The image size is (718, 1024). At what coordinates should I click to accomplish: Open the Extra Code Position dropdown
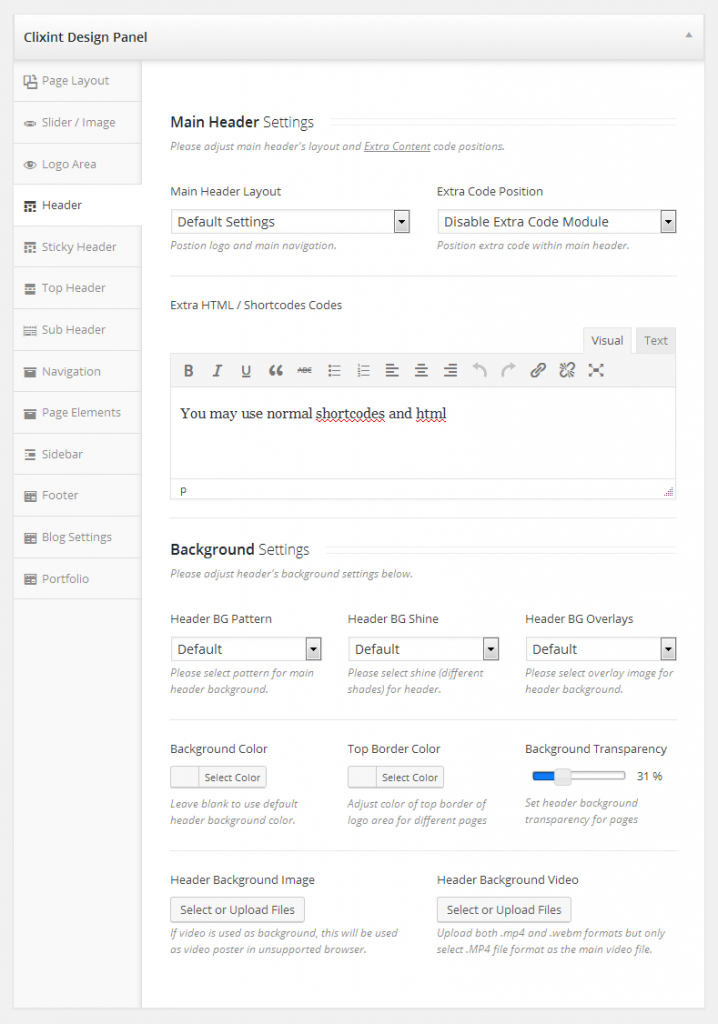tap(556, 222)
